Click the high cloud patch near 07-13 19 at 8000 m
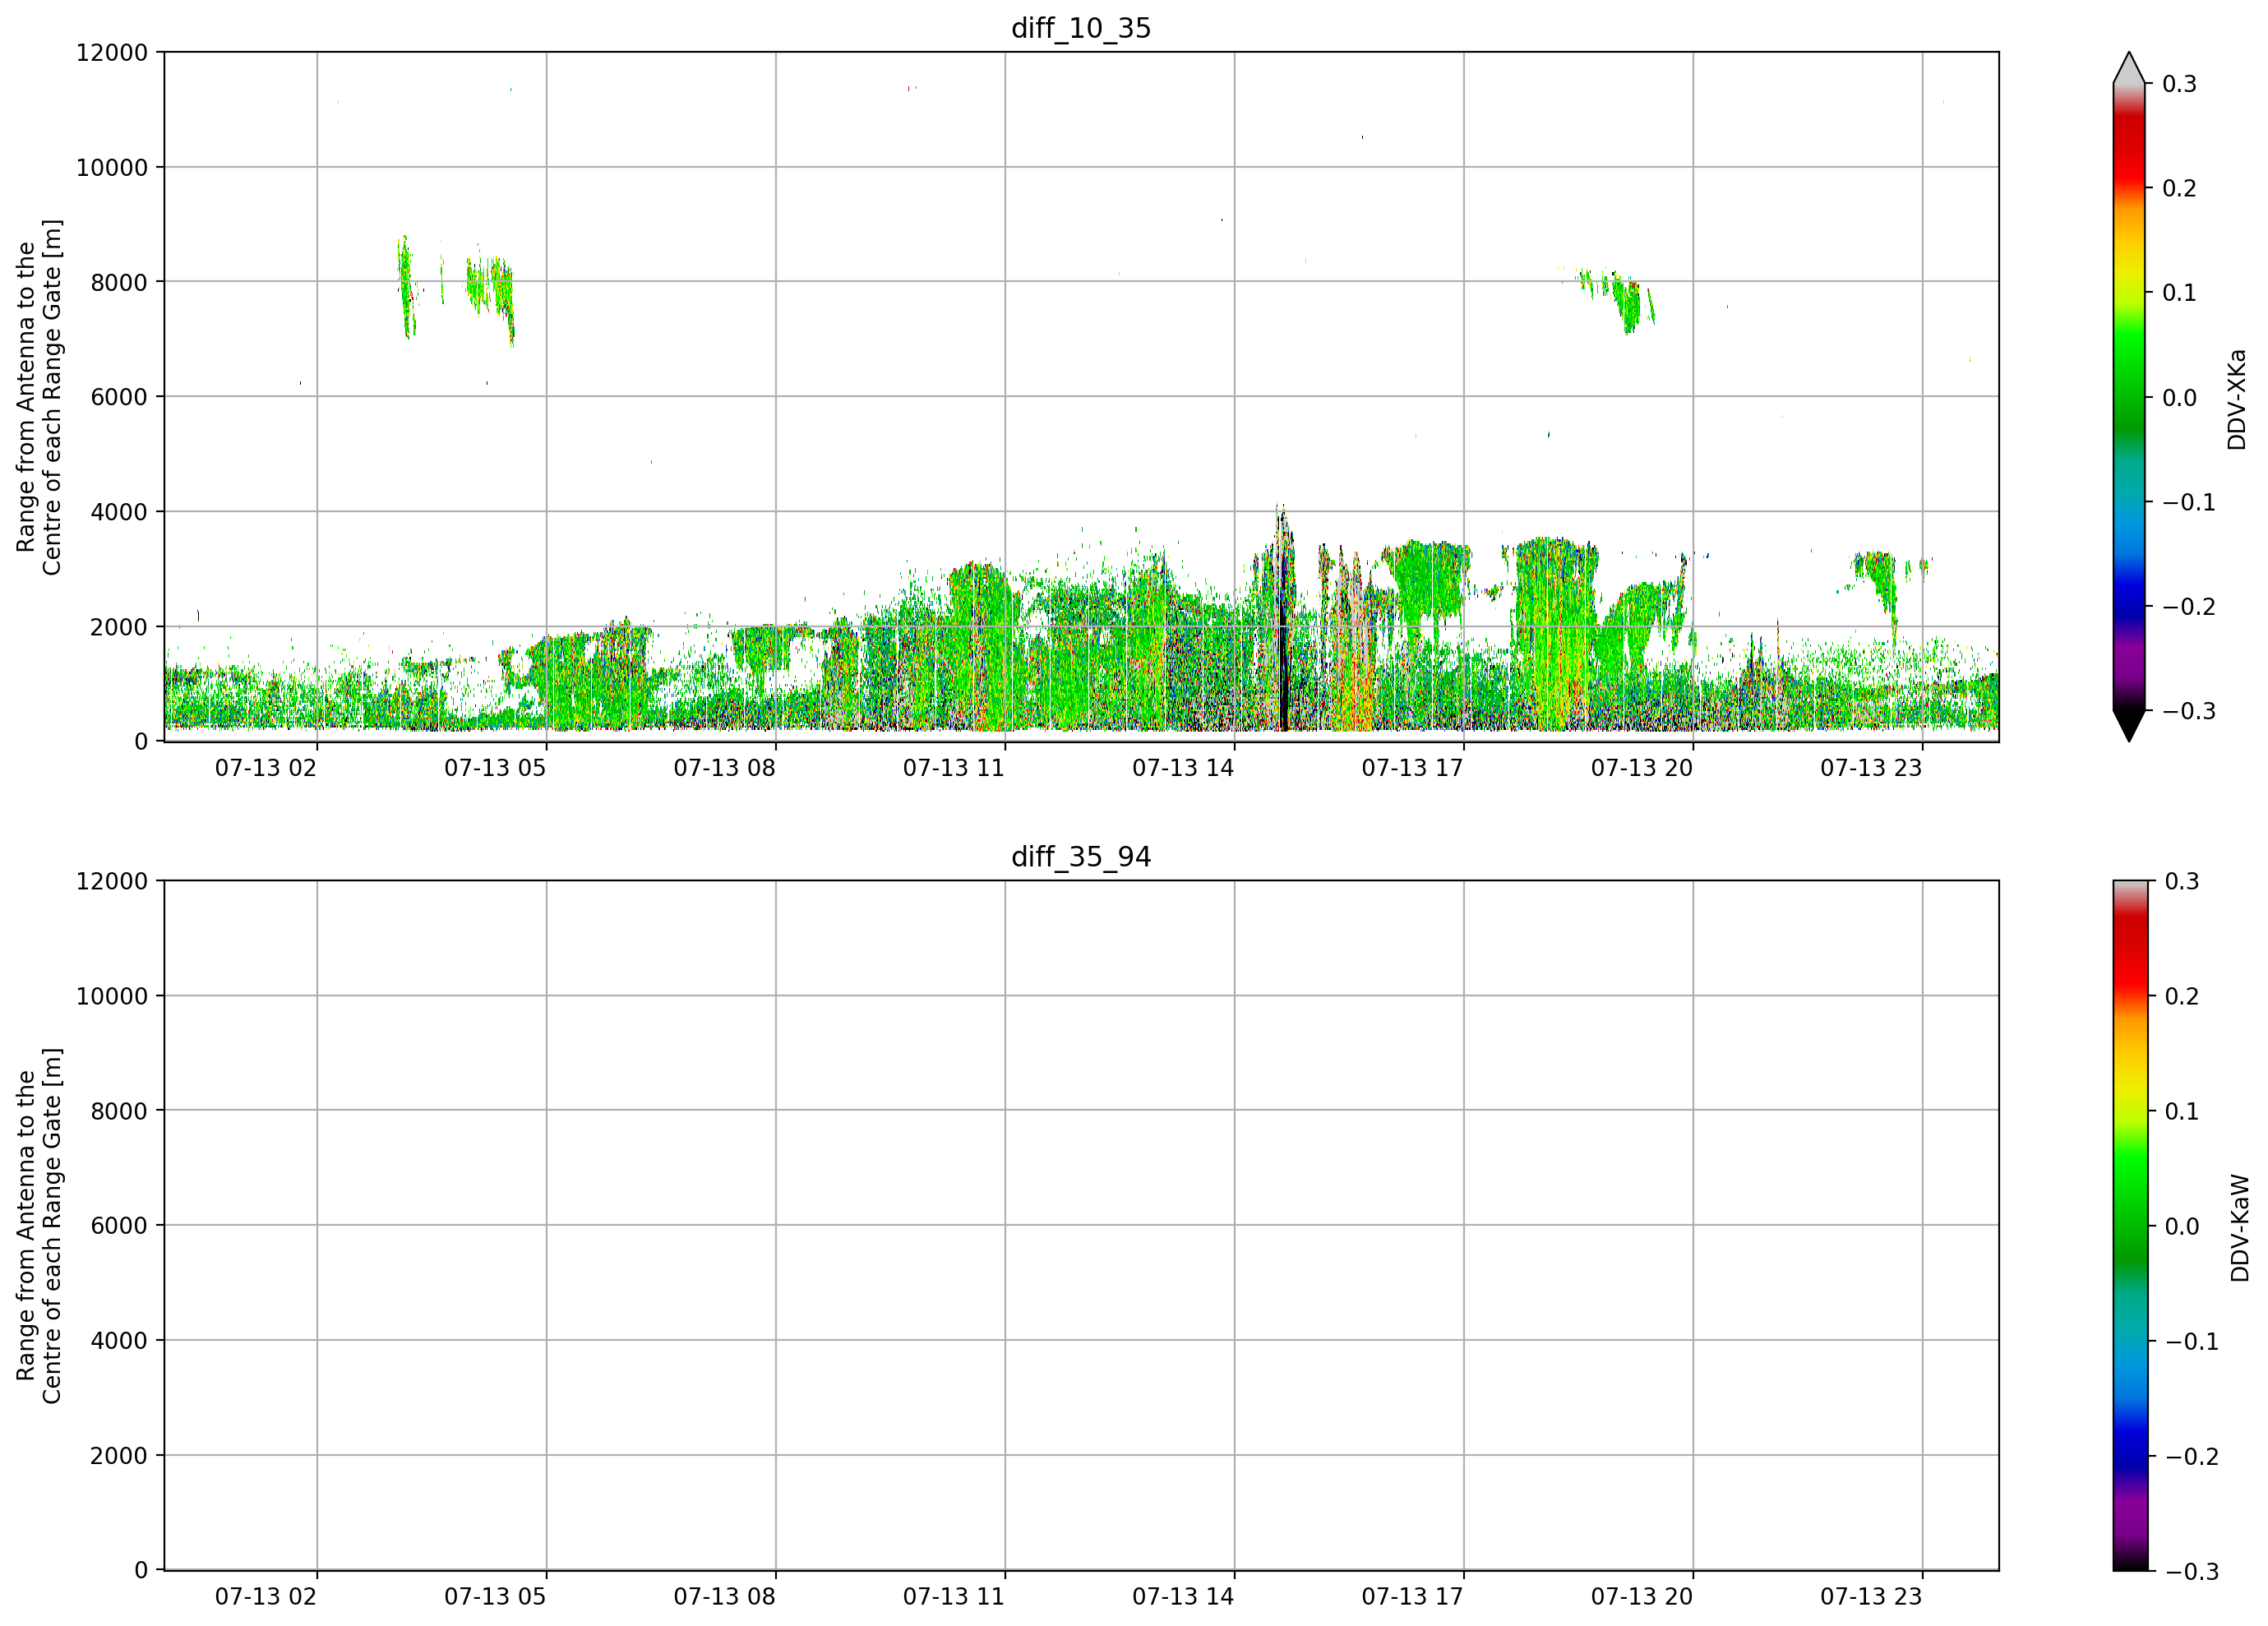 tap(1618, 298)
